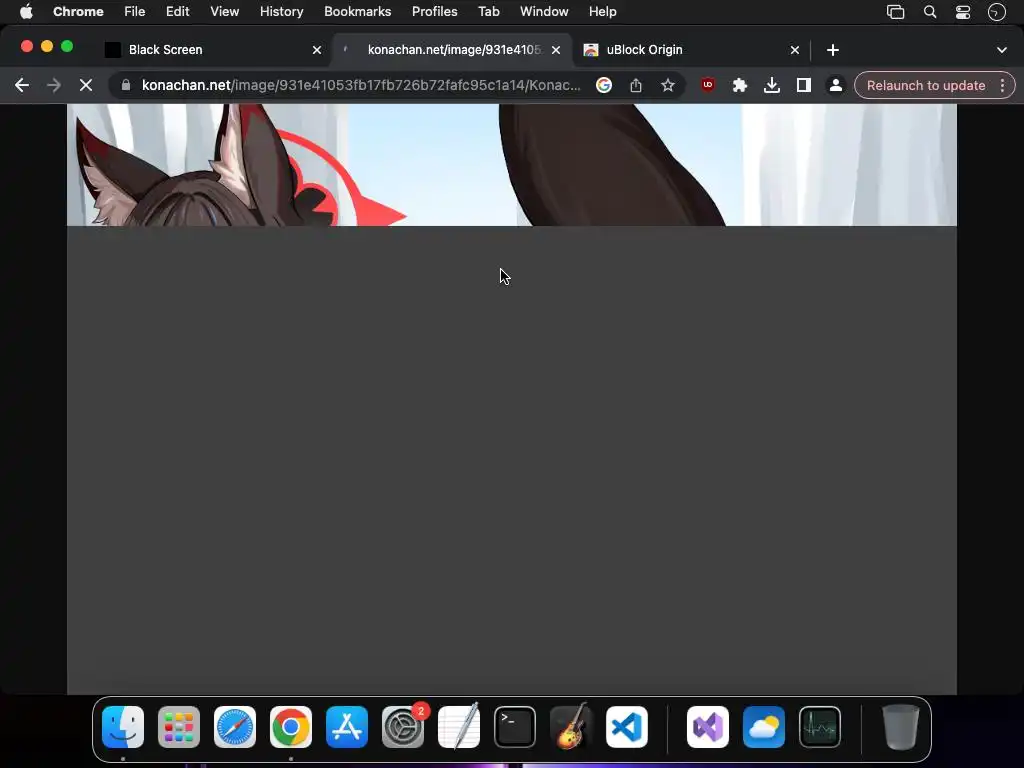Open the Trash in the Dock
Screen dimensions: 1024x768
click(x=901, y=727)
